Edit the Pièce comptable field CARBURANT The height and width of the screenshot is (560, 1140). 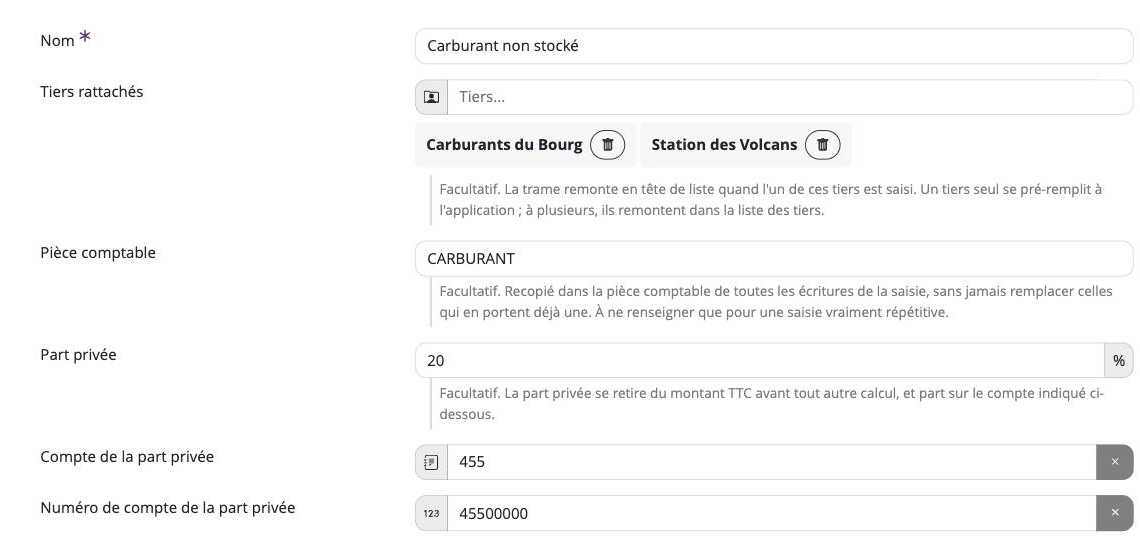(x=774, y=259)
